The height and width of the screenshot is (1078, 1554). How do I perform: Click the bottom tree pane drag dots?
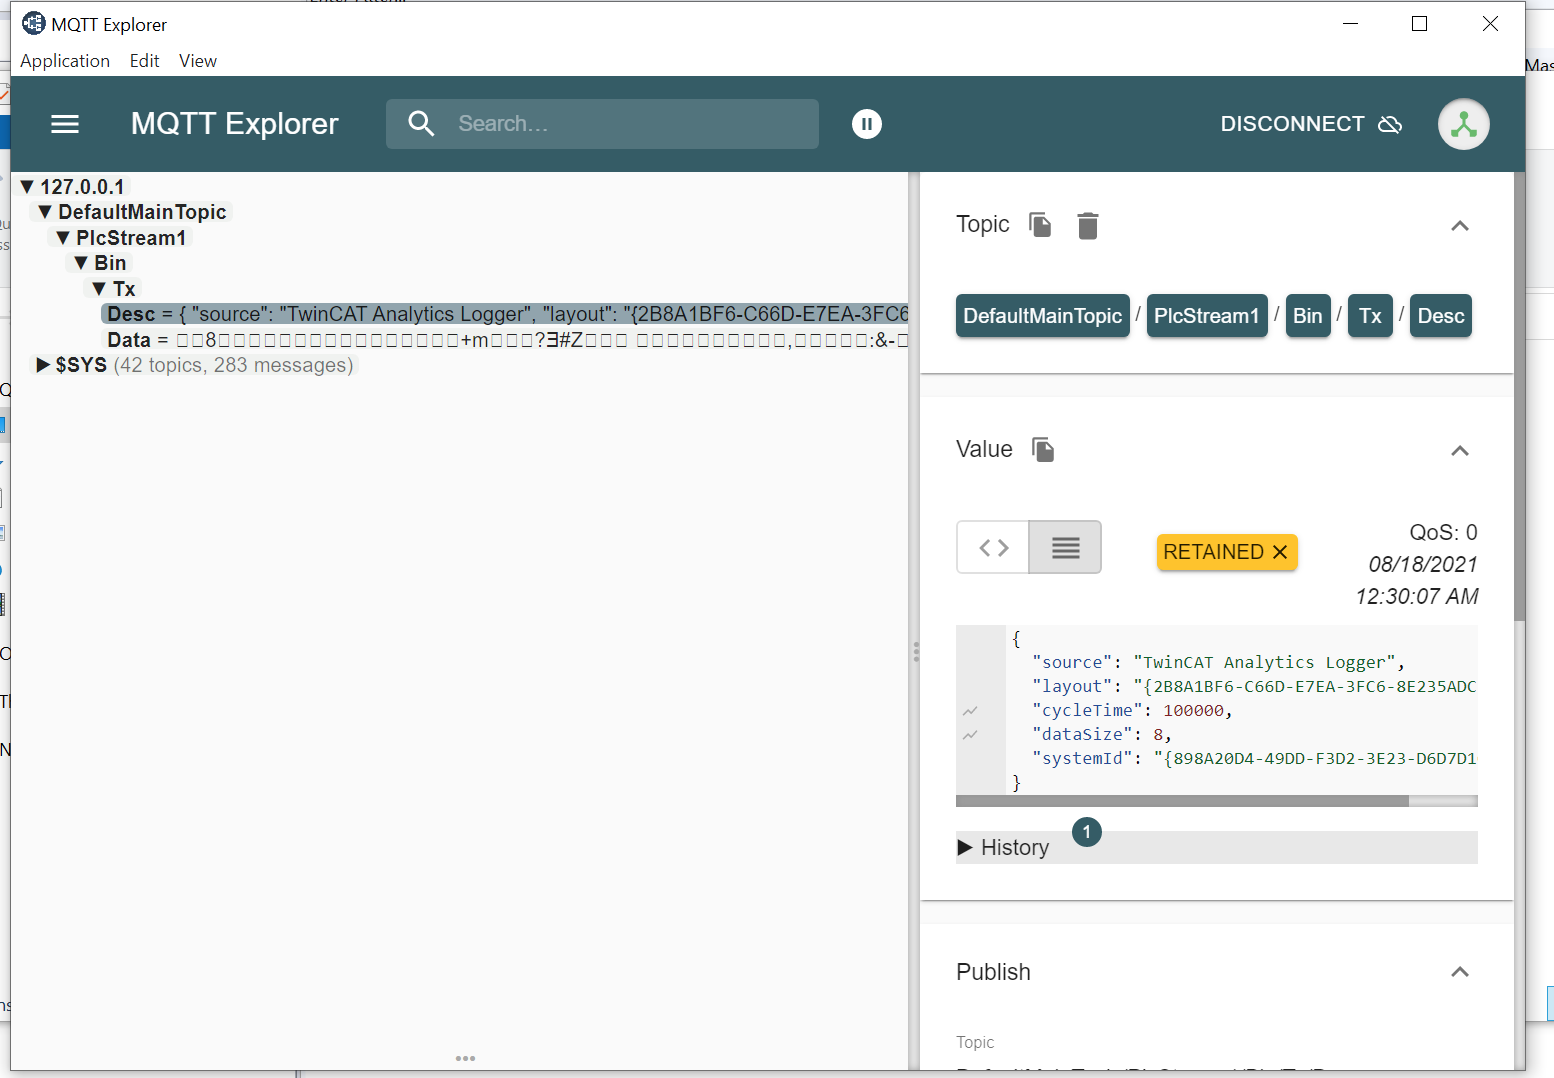(465, 1058)
